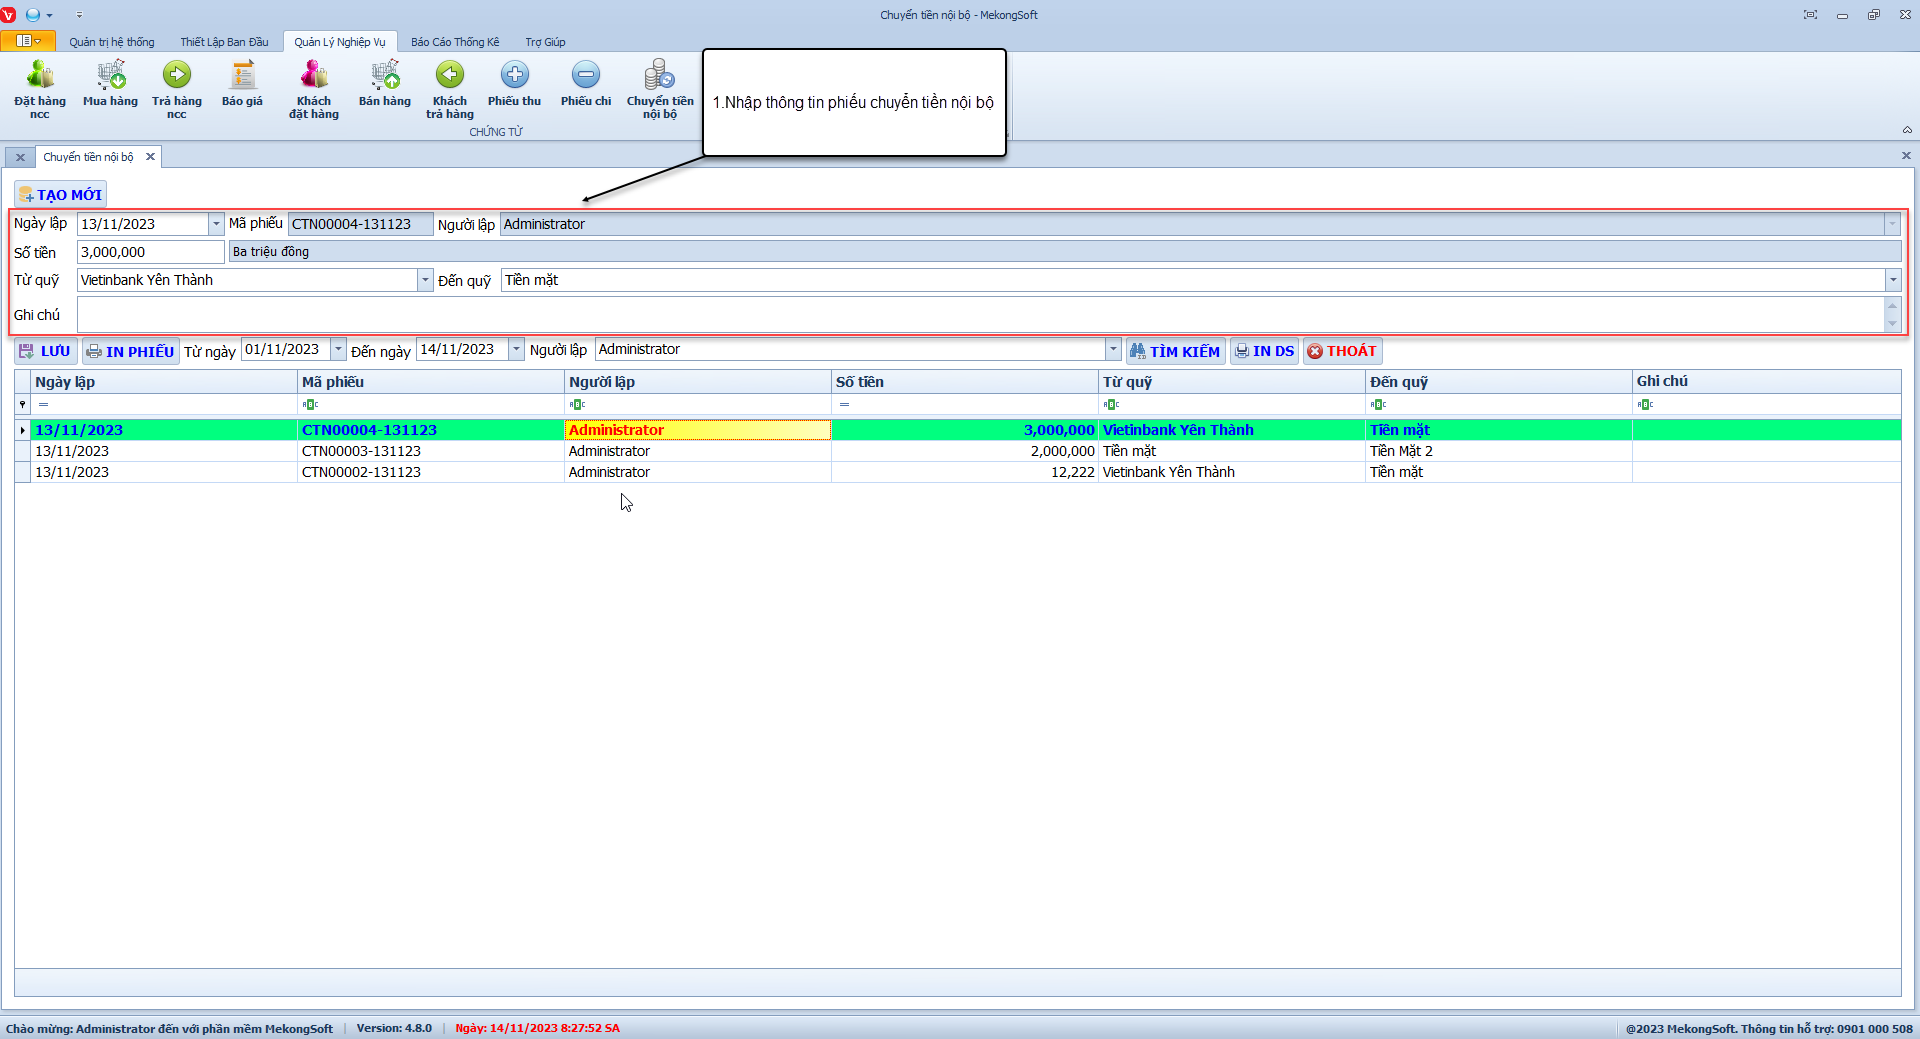This screenshot has height=1039, width=1920.
Task: Open the Đặt hàng ncc ribbon tool
Action: (x=40, y=89)
